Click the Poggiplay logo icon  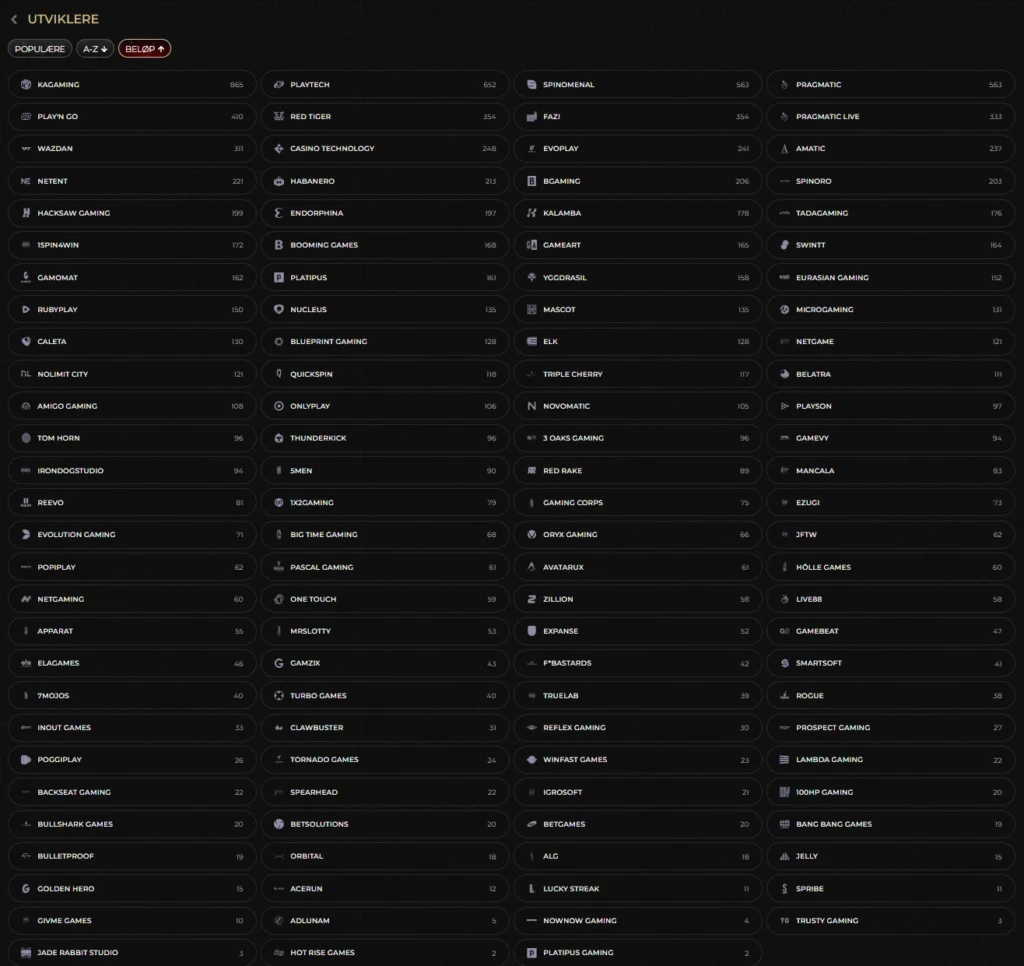click(x=25, y=760)
